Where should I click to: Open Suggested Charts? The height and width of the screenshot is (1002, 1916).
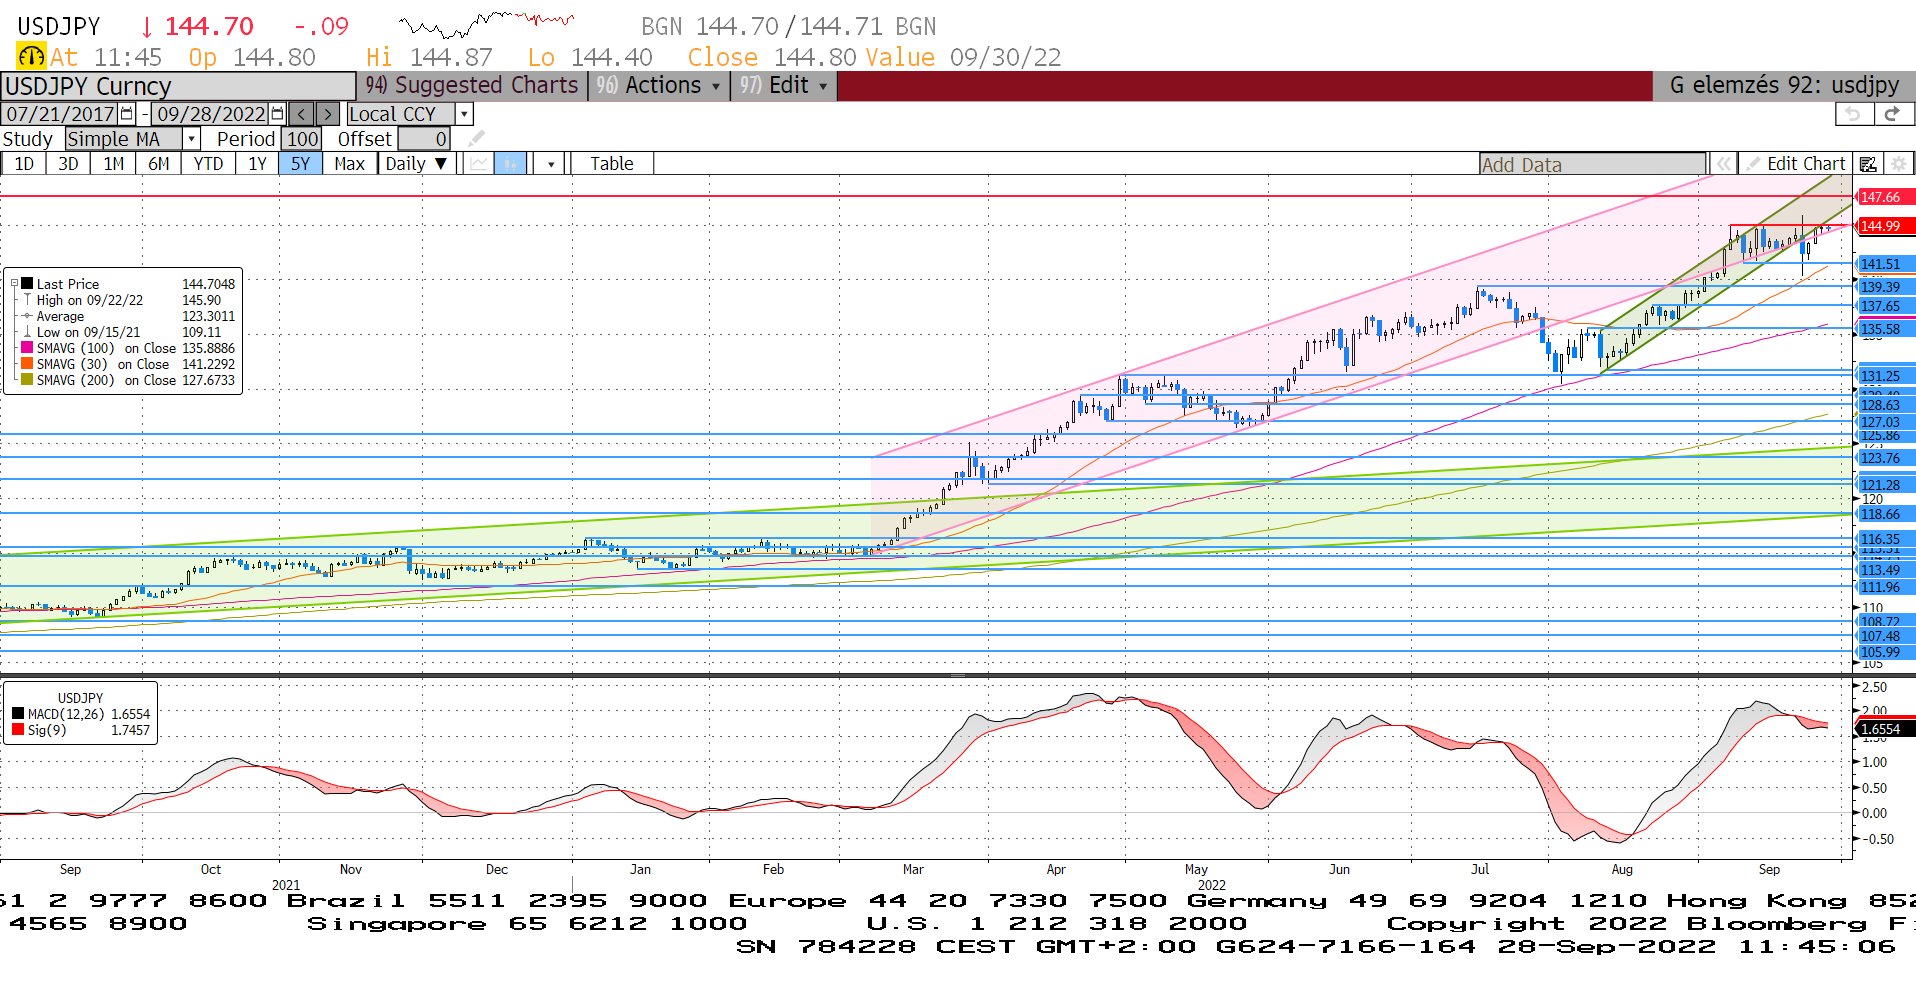[x=472, y=86]
